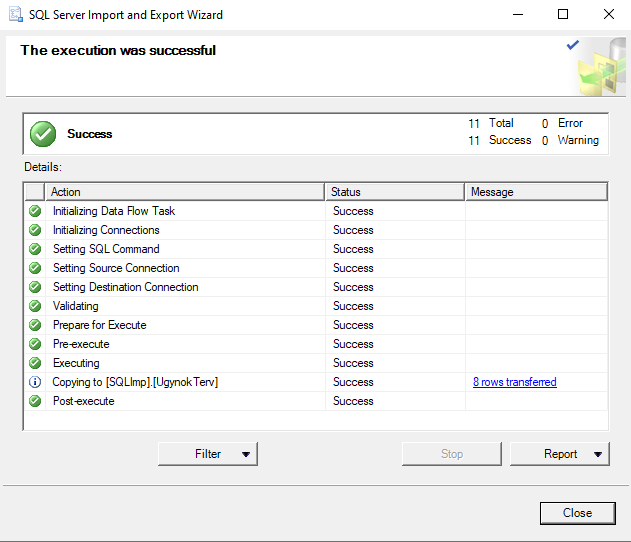Select the Setting Destination Connection row text
Image resolution: width=631 pixels, height=542 pixels.
pos(126,287)
